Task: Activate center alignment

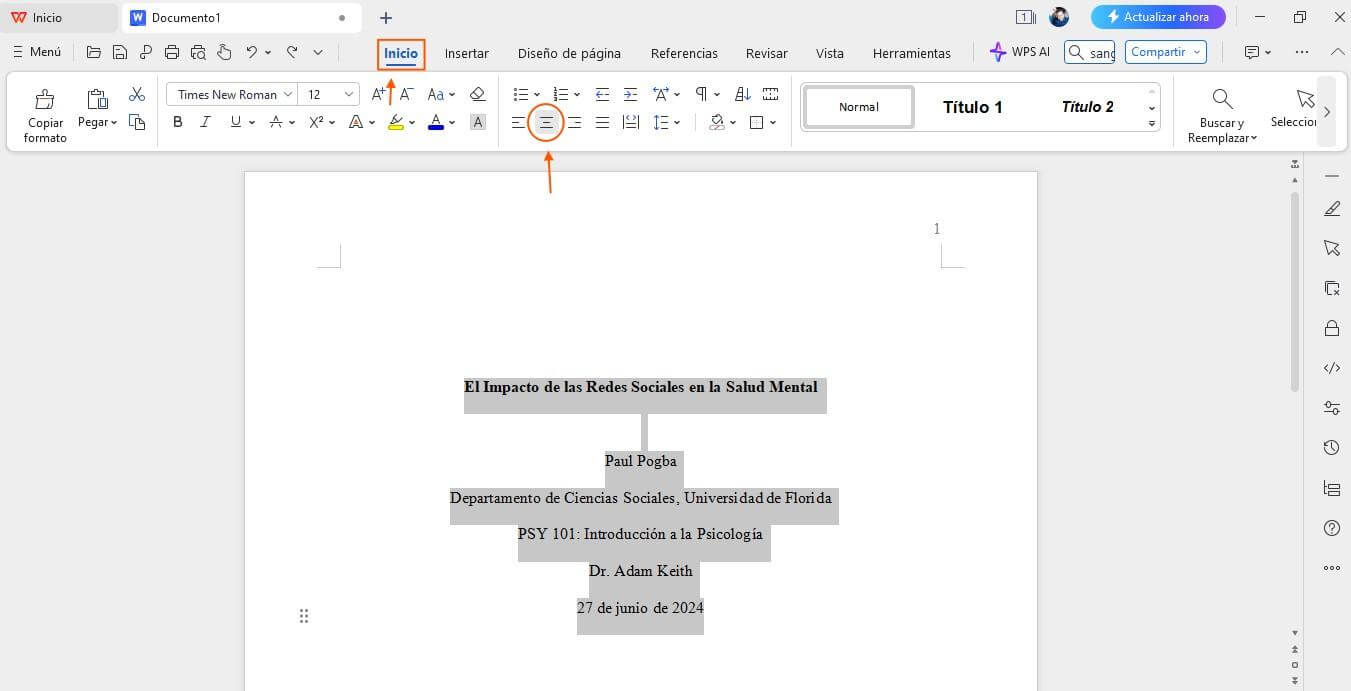Action: [x=546, y=122]
